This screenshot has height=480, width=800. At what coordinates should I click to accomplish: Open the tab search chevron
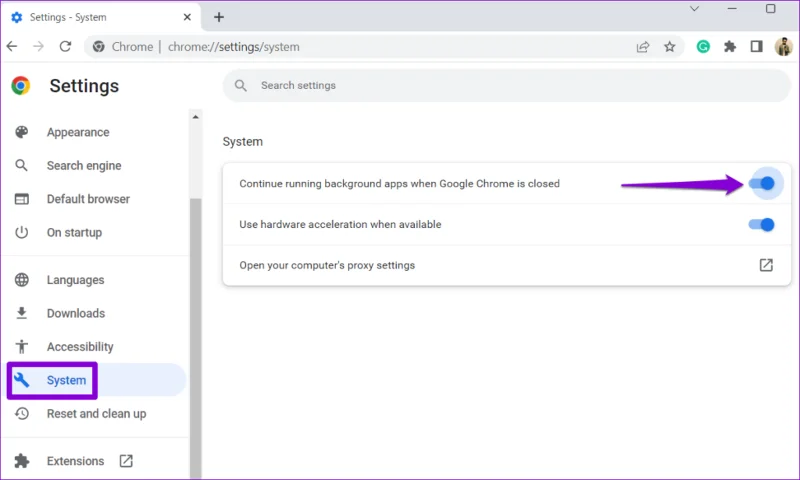tap(694, 9)
